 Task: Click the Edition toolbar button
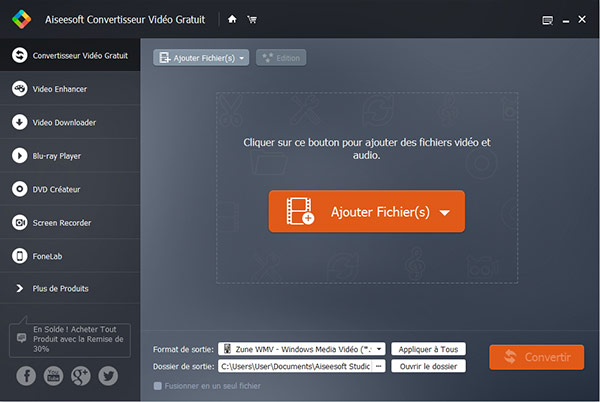click(281, 58)
